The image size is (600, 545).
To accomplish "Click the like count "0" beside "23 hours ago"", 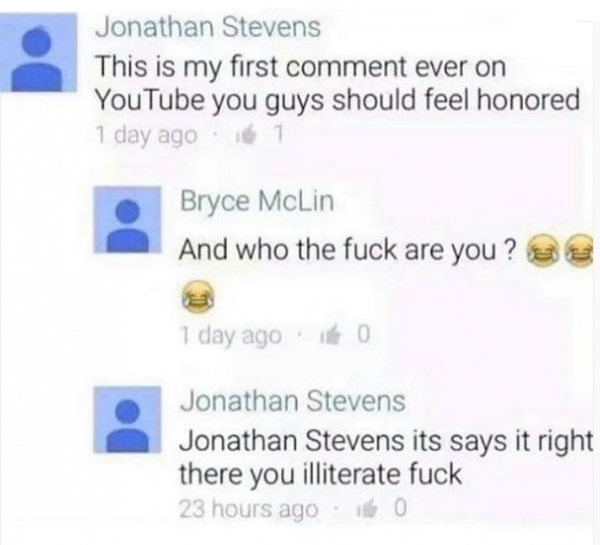I will click(x=399, y=509).
